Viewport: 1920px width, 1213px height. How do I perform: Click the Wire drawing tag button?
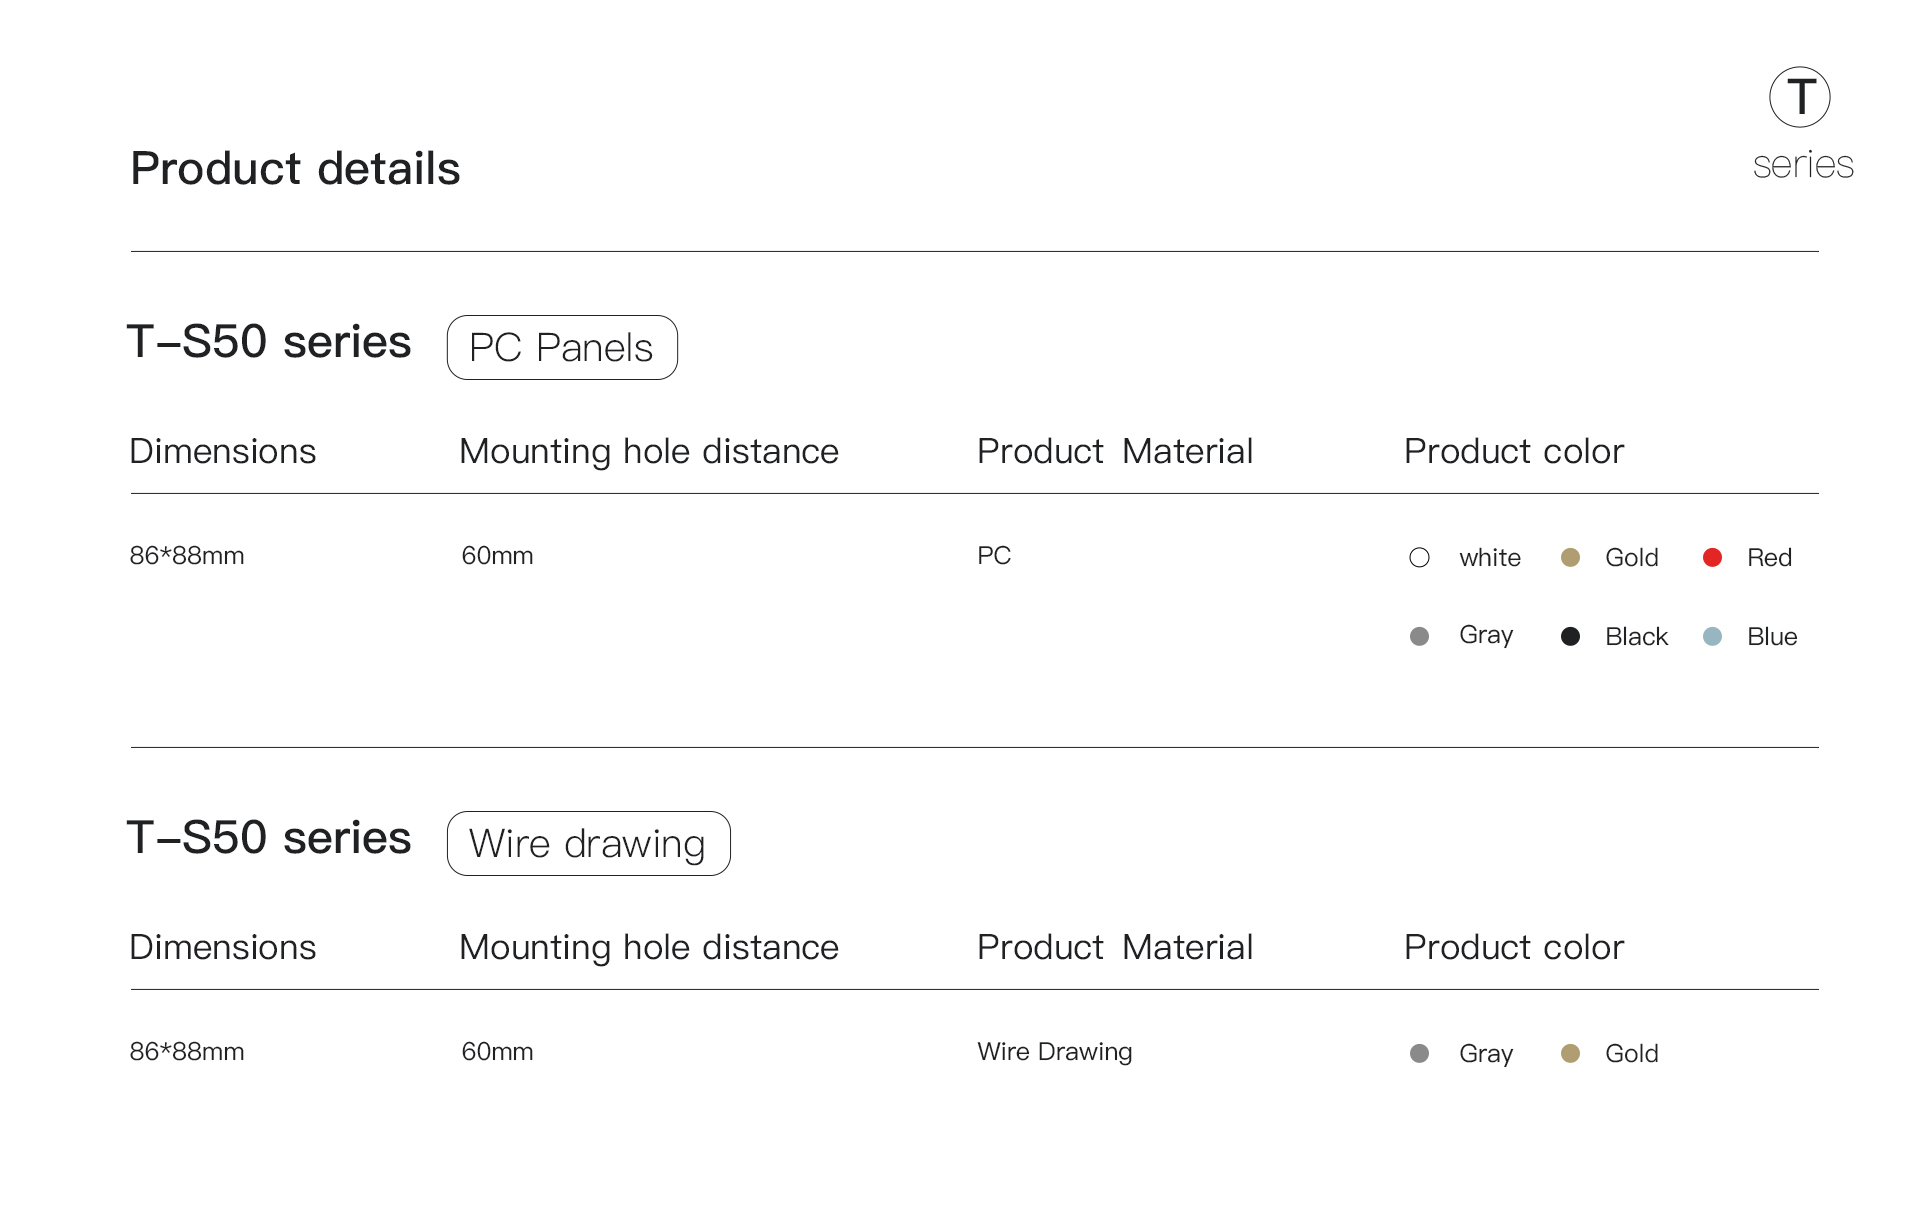point(588,844)
